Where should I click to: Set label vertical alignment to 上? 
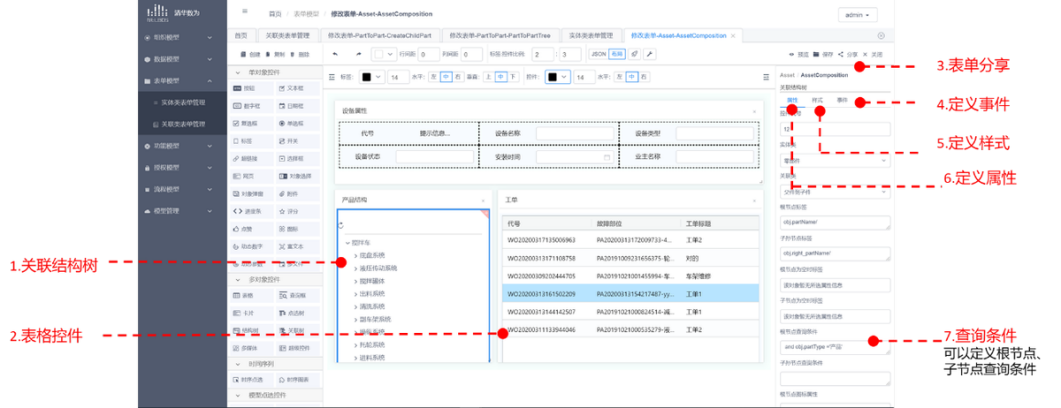point(488,77)
